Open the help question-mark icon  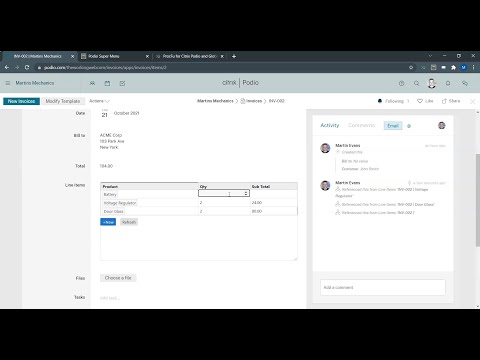[402, 83]
